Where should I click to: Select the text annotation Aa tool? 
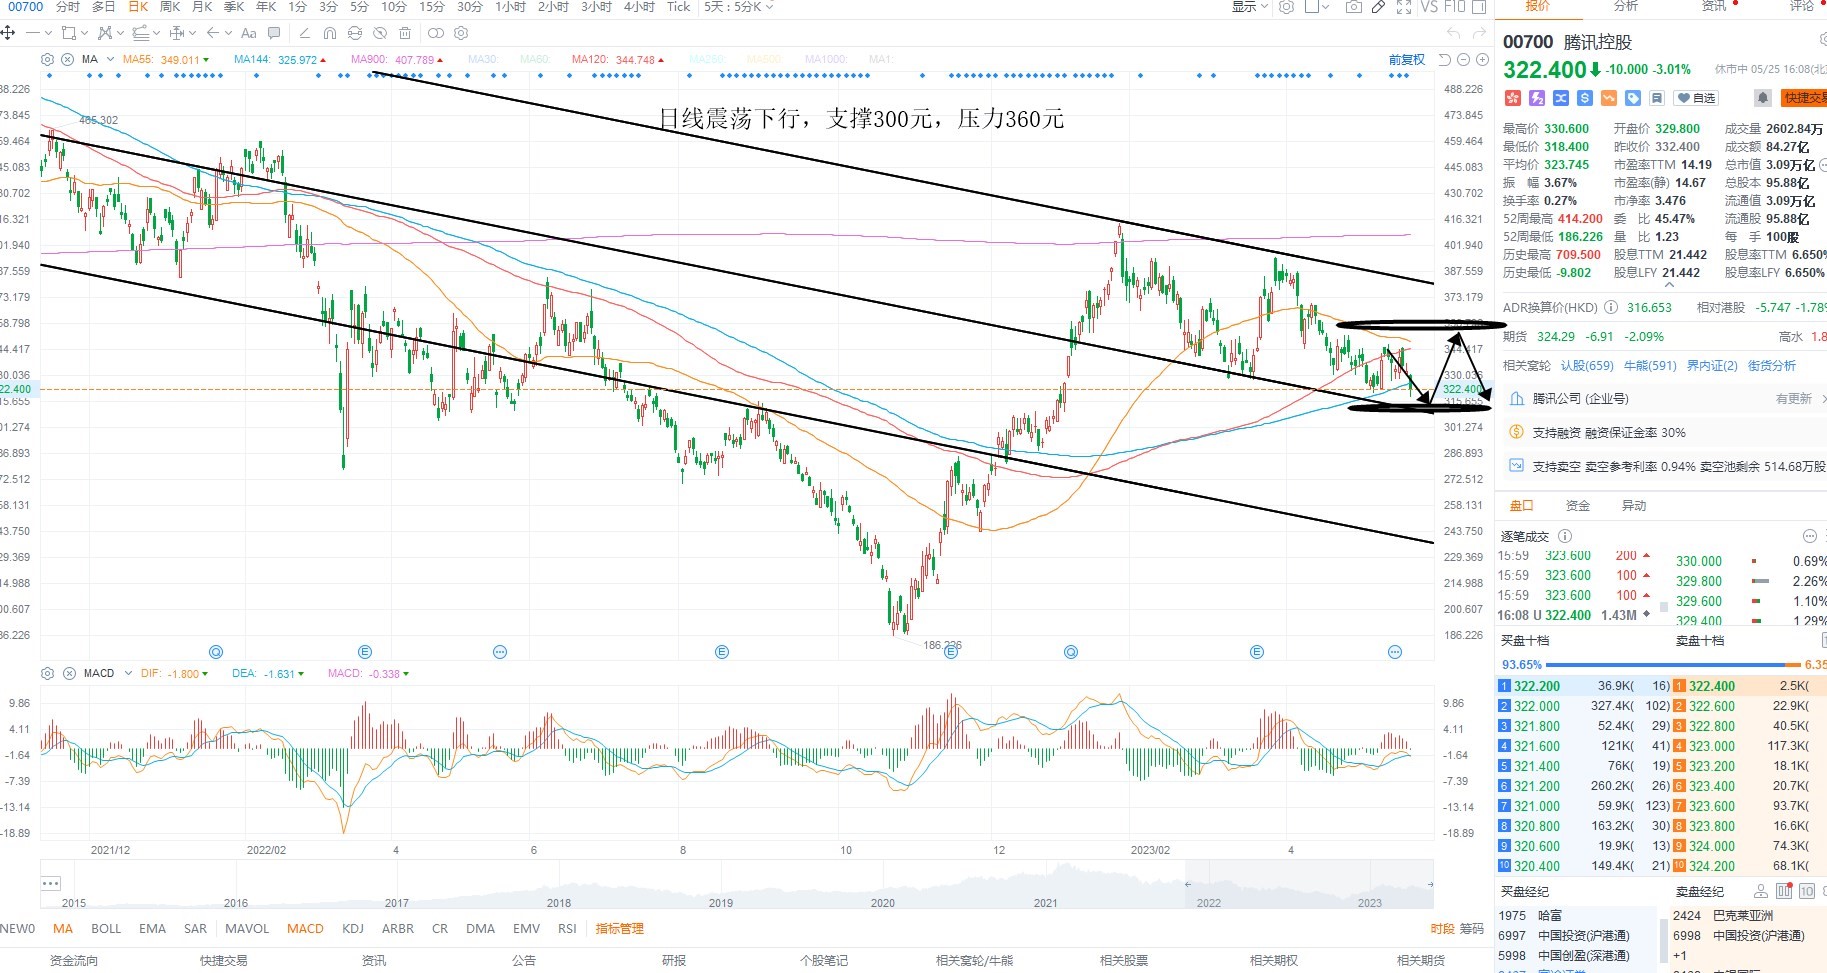click(x=249, y=33)
